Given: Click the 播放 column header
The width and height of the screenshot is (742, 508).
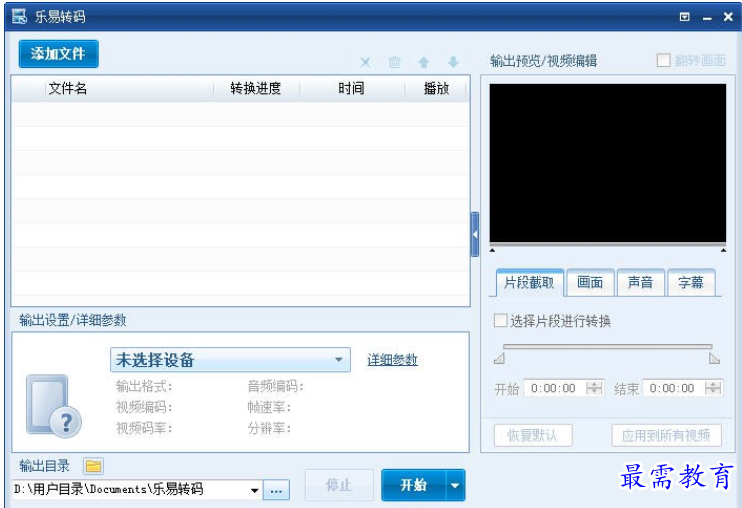Looking at the screenshot, I should (436, 88).
